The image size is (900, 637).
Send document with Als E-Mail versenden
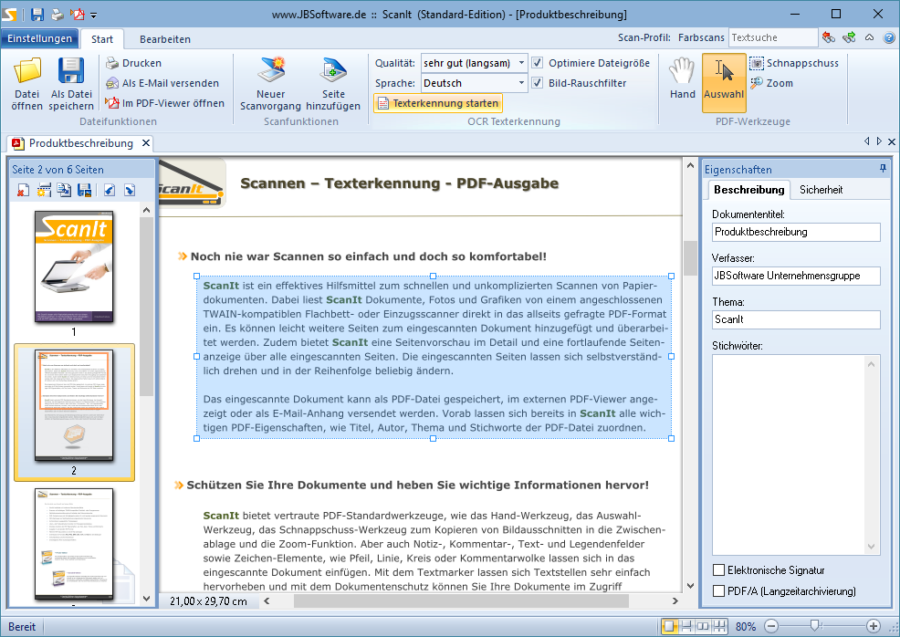[x=163, y=83]
